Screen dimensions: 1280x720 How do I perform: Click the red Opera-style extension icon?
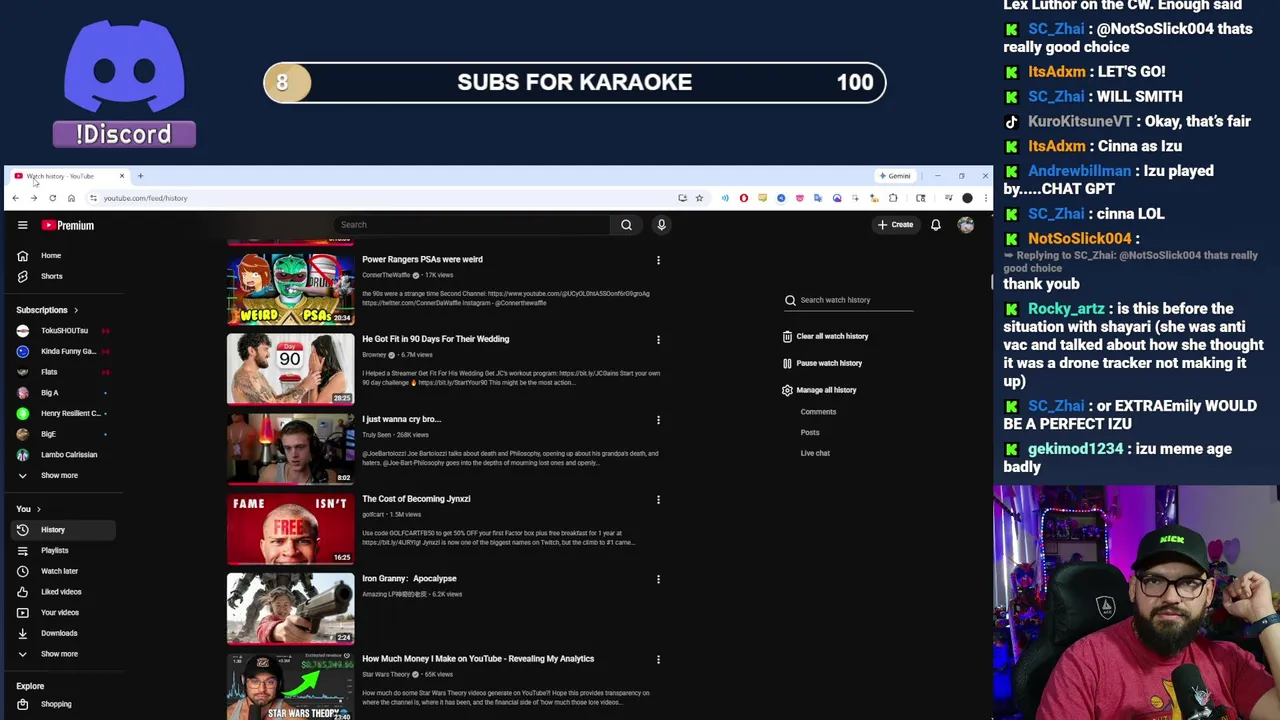point(743,198)
